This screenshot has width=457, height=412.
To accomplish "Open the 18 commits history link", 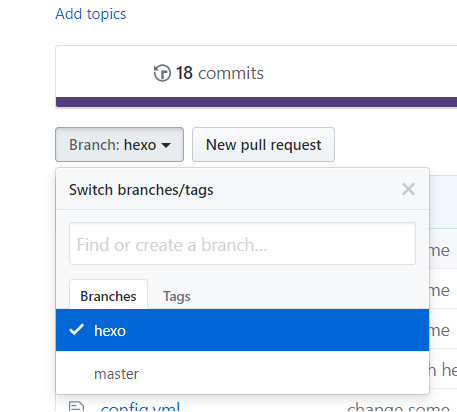I will (209, 73).
